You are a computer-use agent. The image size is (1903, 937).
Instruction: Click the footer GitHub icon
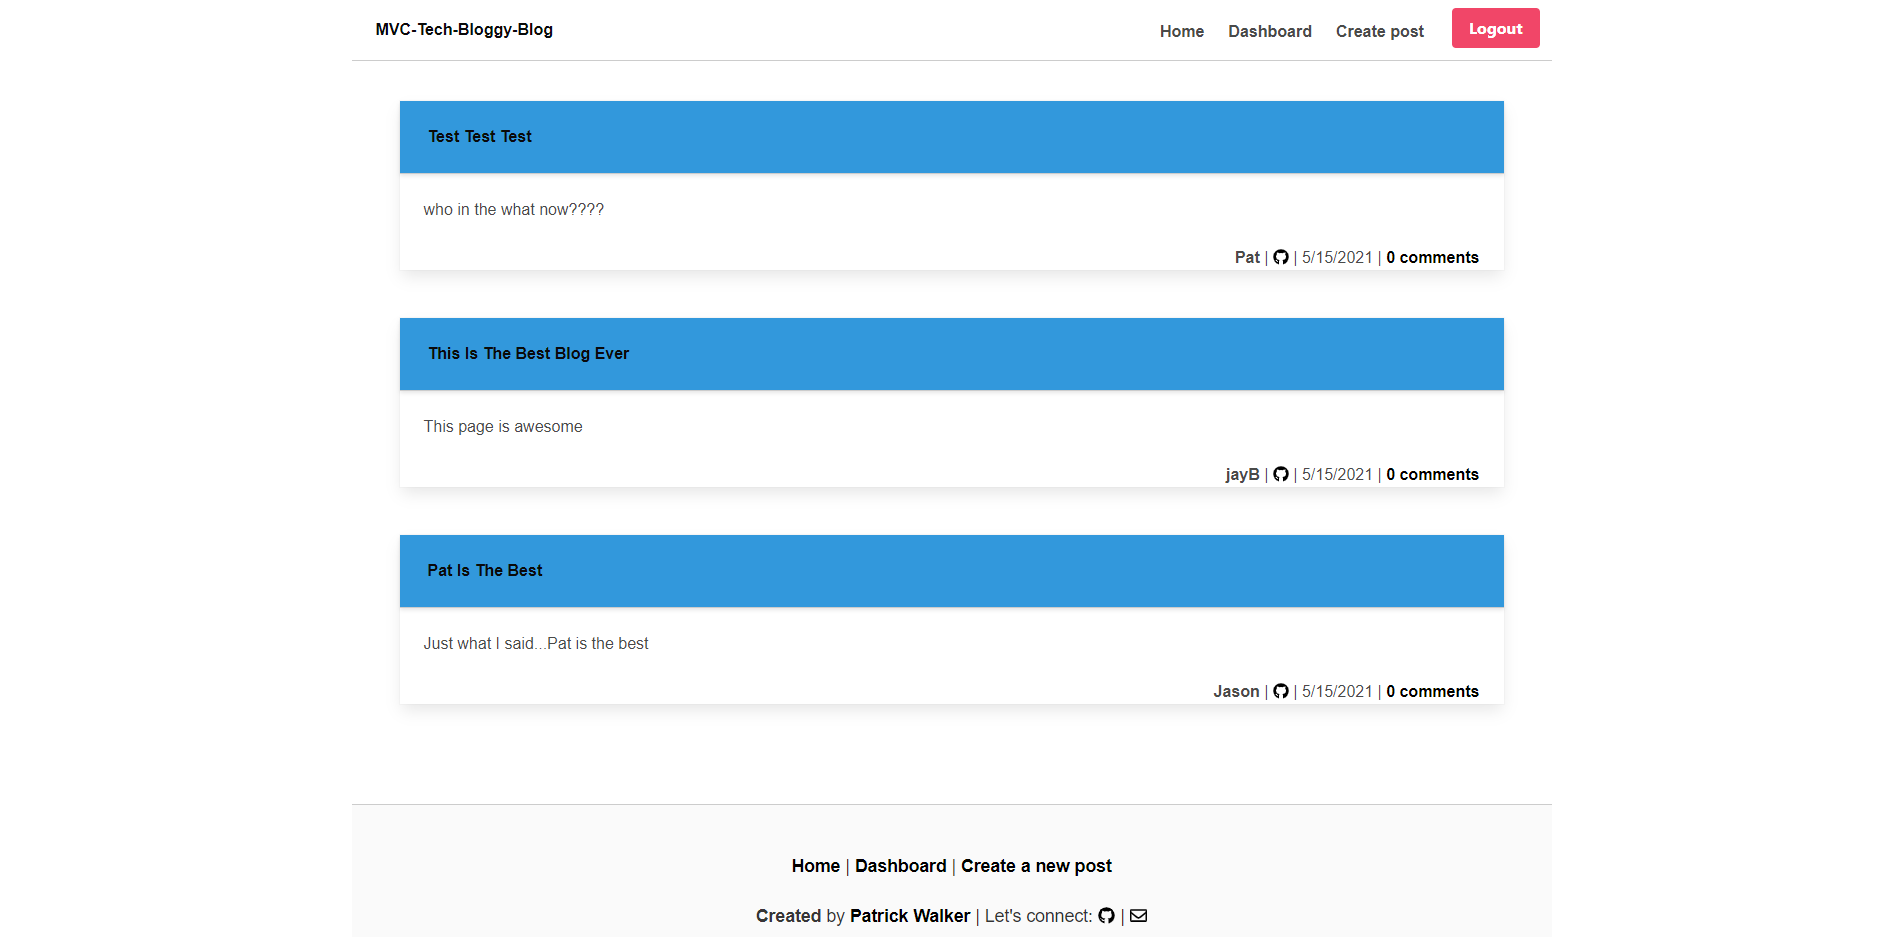(1106, 916)
